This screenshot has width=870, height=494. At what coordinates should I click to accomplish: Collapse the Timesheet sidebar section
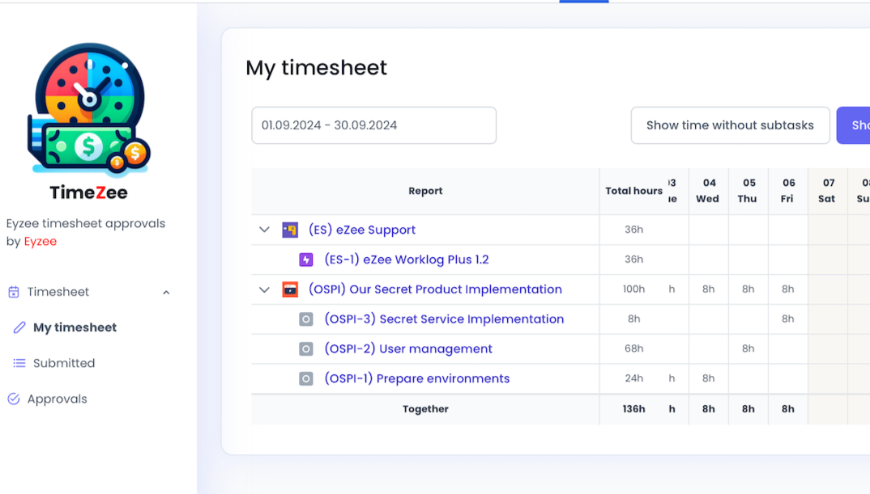(166, 292)
